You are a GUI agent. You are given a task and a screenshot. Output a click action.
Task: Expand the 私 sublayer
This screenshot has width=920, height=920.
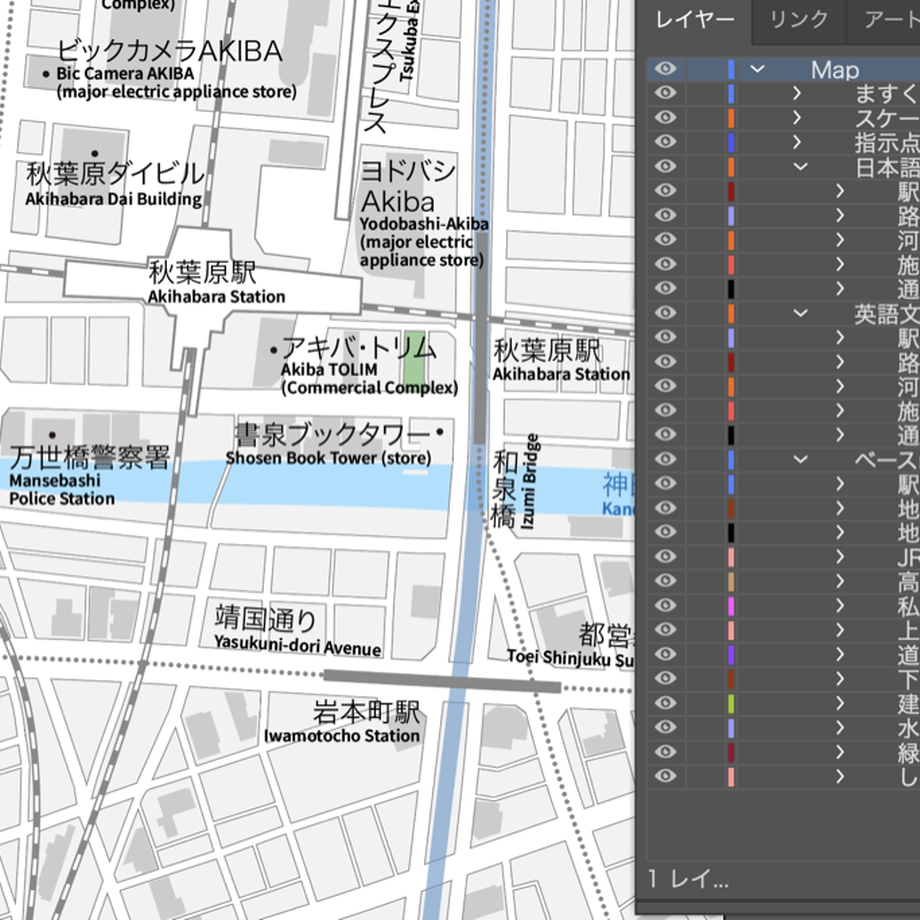click(x=840, y=606)
